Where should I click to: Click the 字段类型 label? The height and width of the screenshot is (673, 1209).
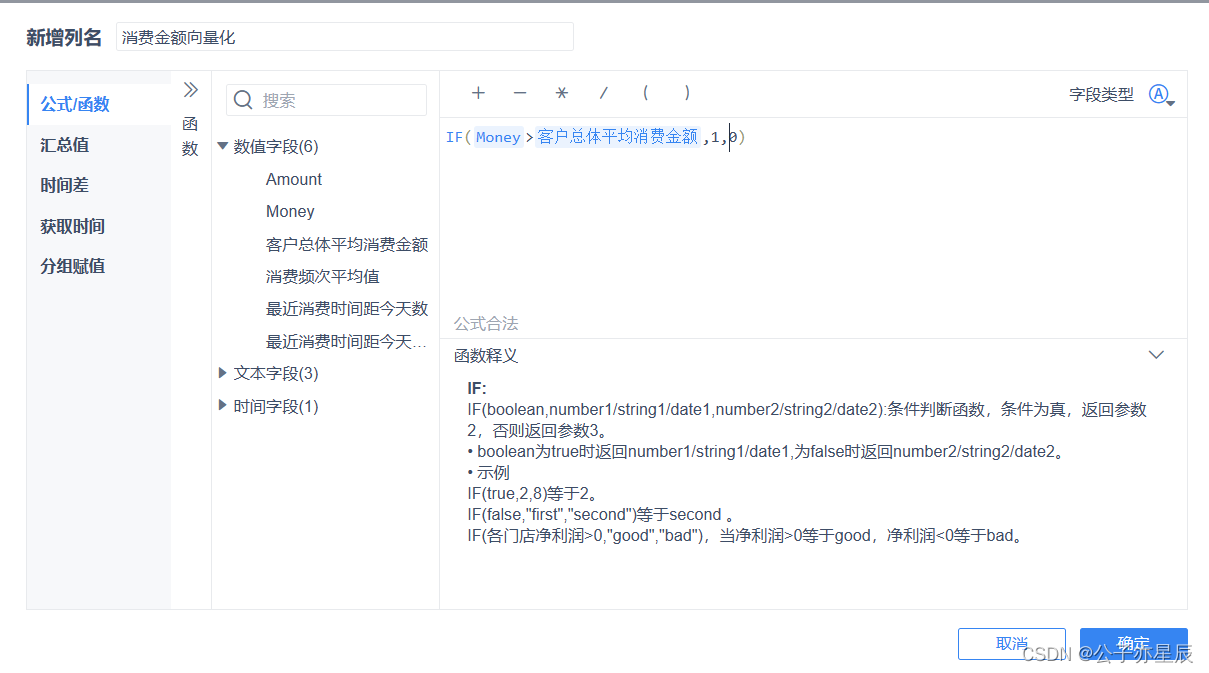(x=1102, y=95)
